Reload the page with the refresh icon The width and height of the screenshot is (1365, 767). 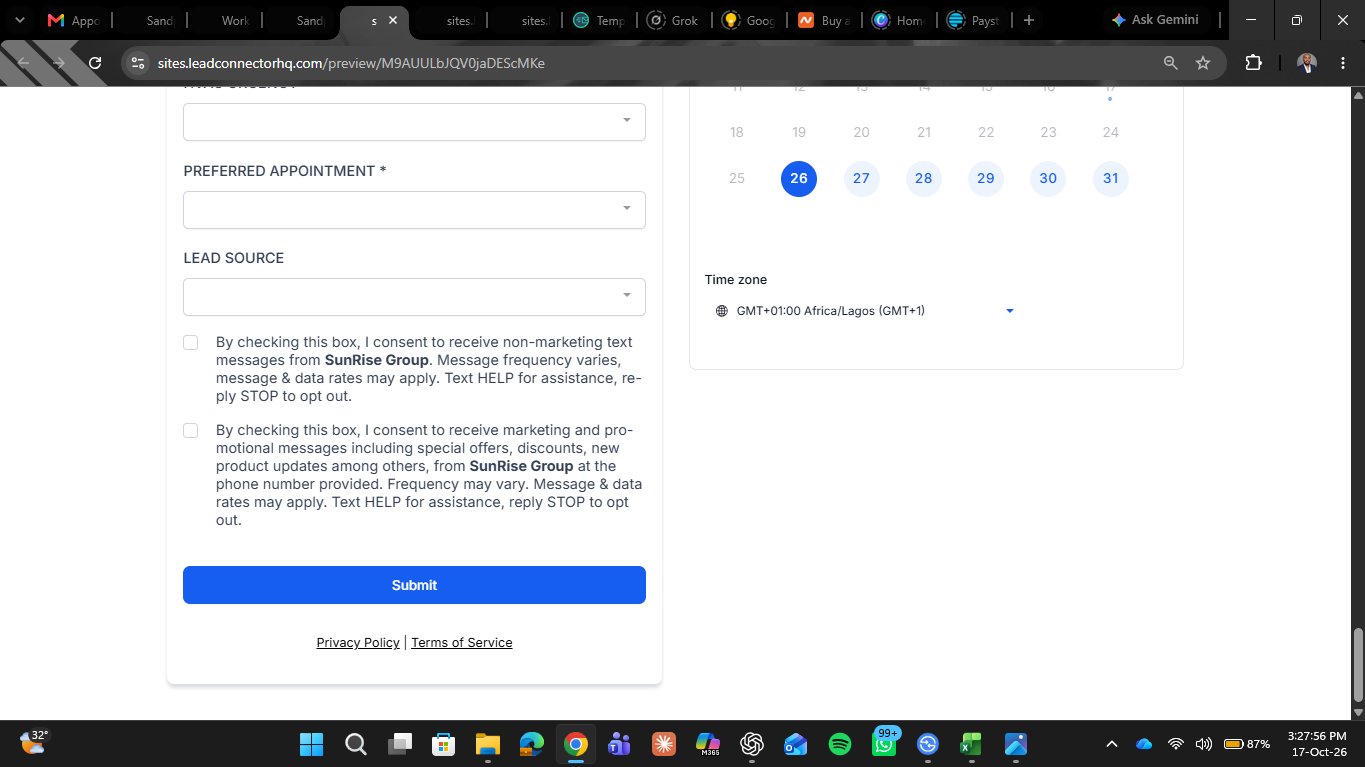tap(95, 63)
